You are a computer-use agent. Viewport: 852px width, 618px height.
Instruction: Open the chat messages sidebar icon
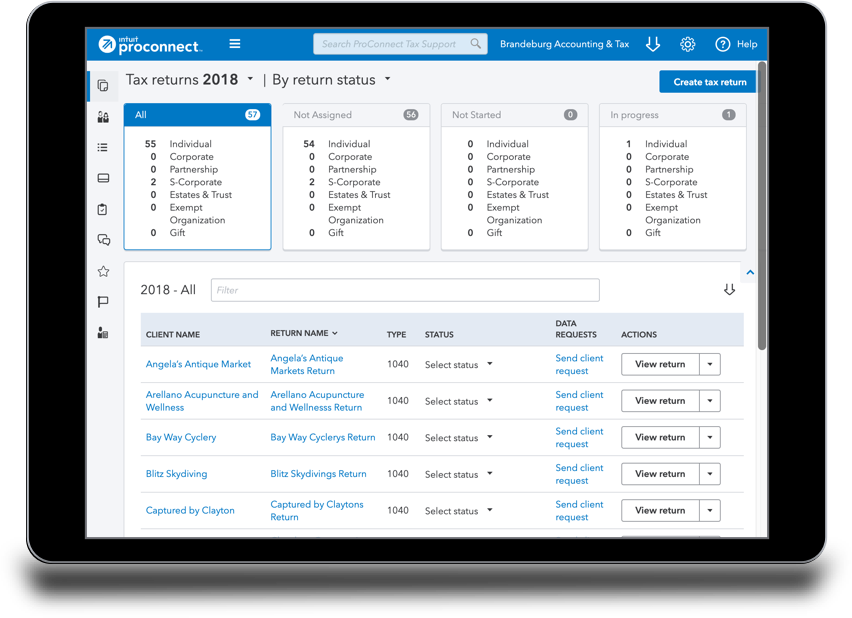(x=104, y=240)
